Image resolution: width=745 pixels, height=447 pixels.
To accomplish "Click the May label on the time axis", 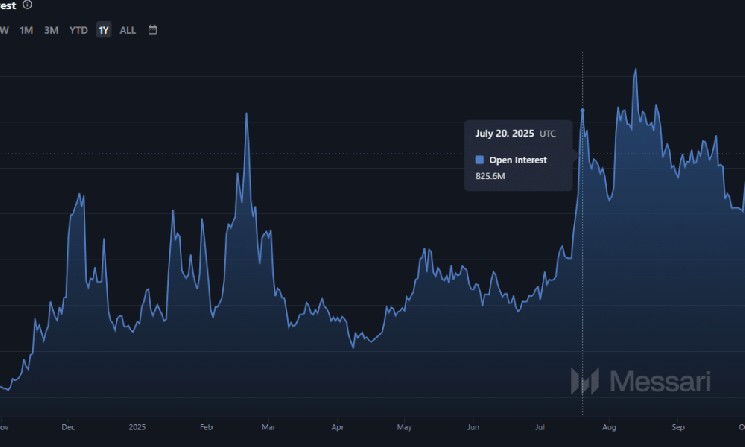I will pos(404,426).
